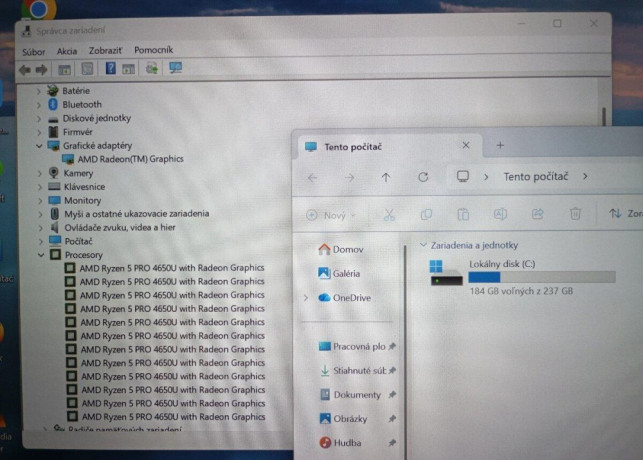Expand the chevron after Tento počítač breadcrumb
The height and width of the screenshot is (460, 643).
pos(585,176)
